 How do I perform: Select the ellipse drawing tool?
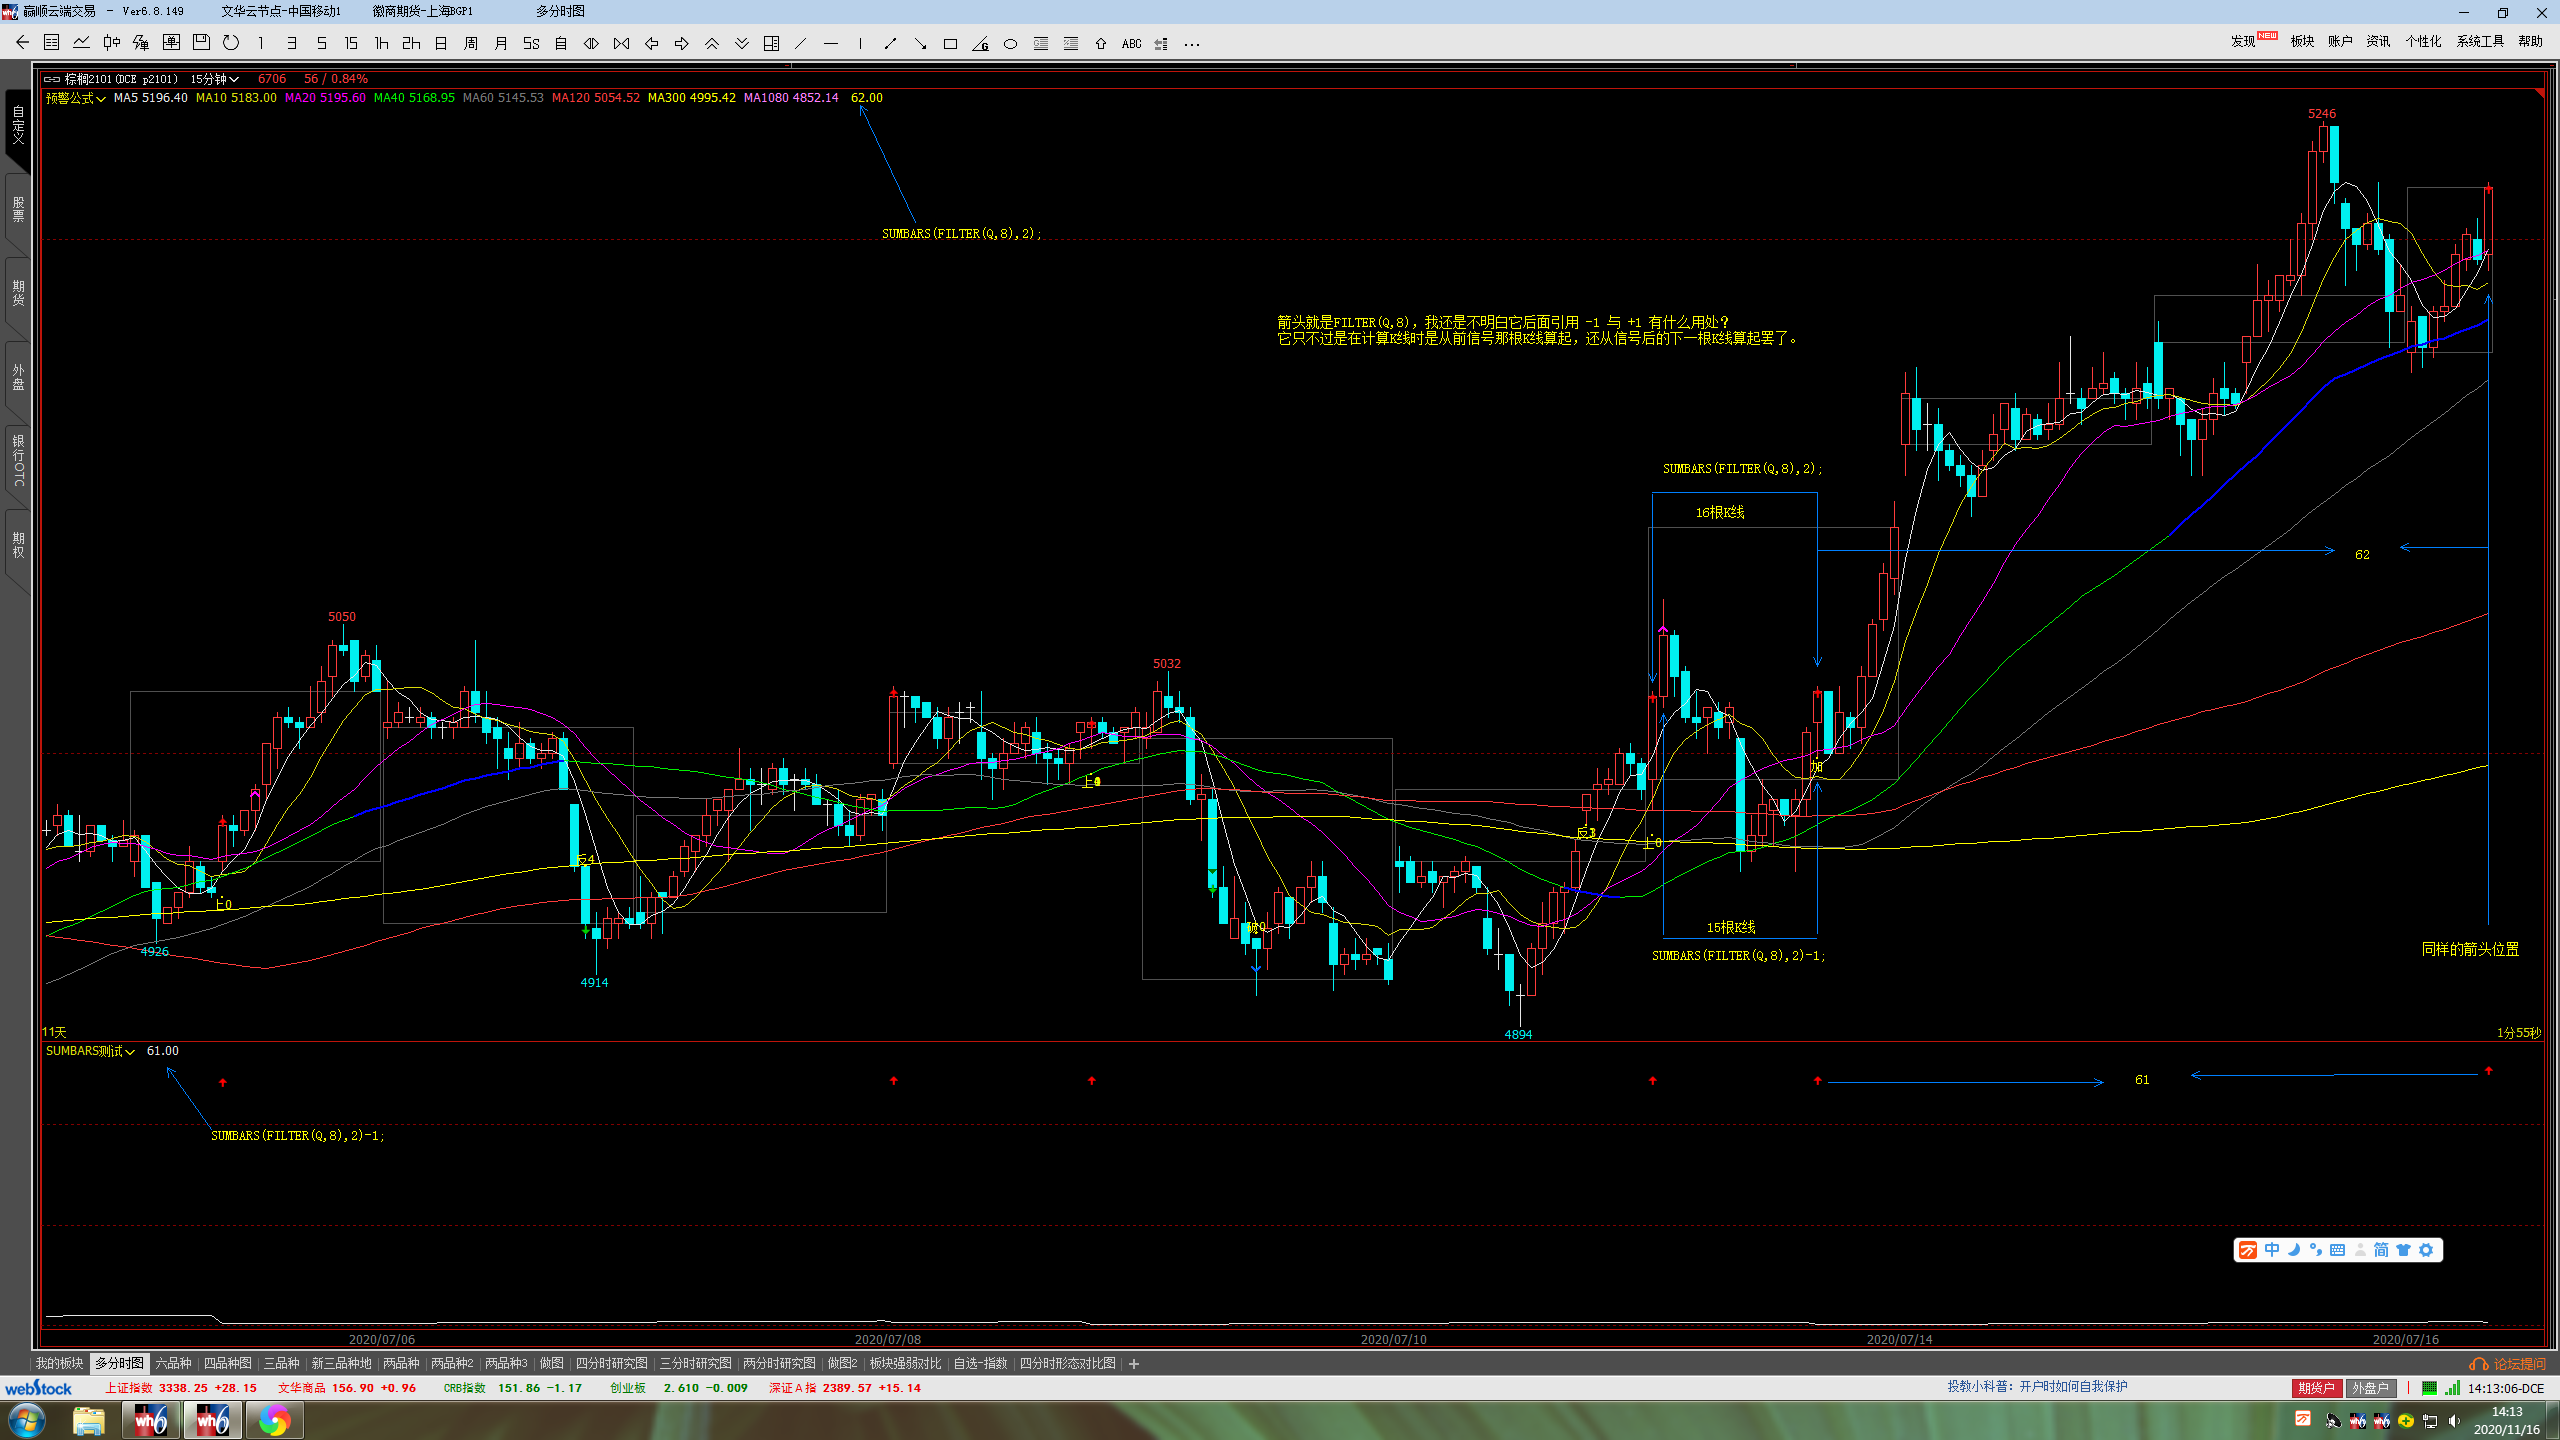[1010, 44]
